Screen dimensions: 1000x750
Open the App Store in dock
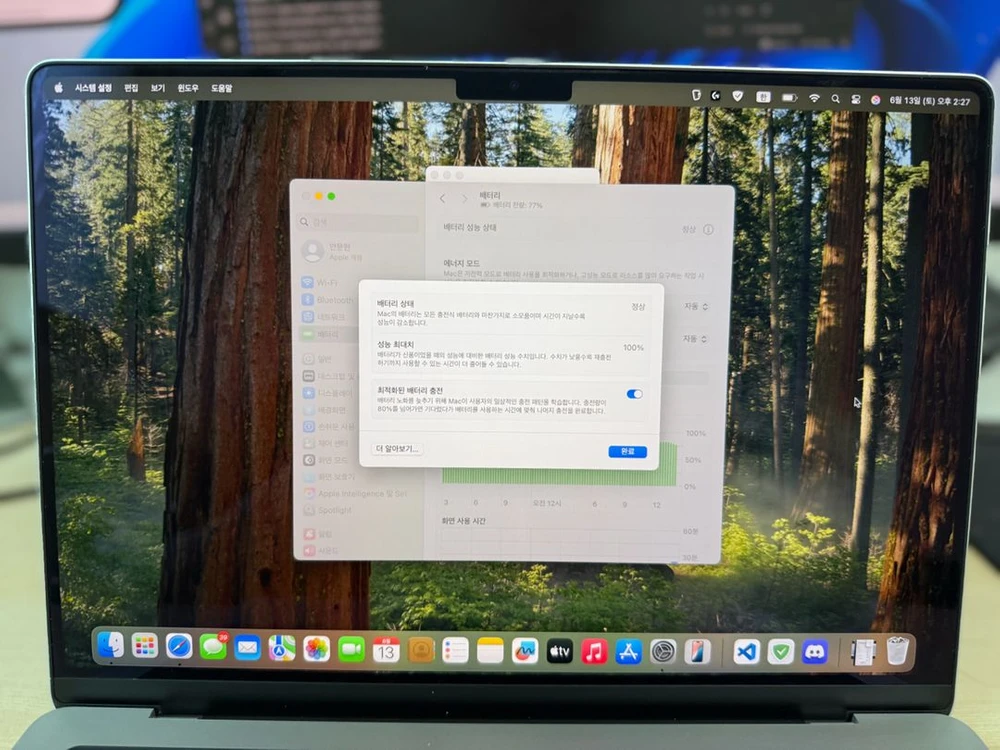[x=628, y=651]
